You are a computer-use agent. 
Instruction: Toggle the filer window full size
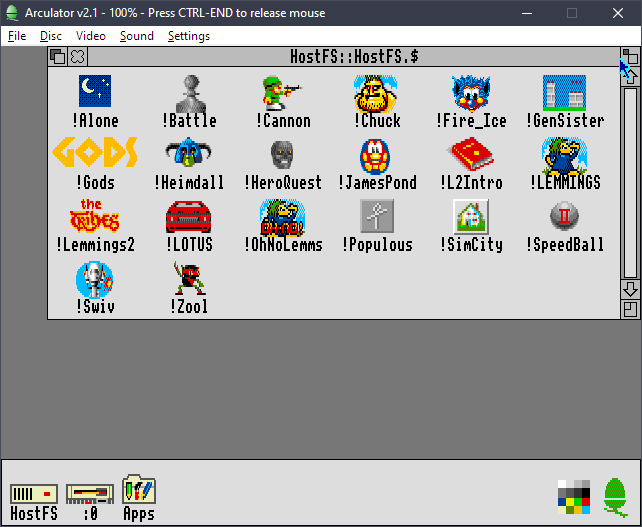630,56
